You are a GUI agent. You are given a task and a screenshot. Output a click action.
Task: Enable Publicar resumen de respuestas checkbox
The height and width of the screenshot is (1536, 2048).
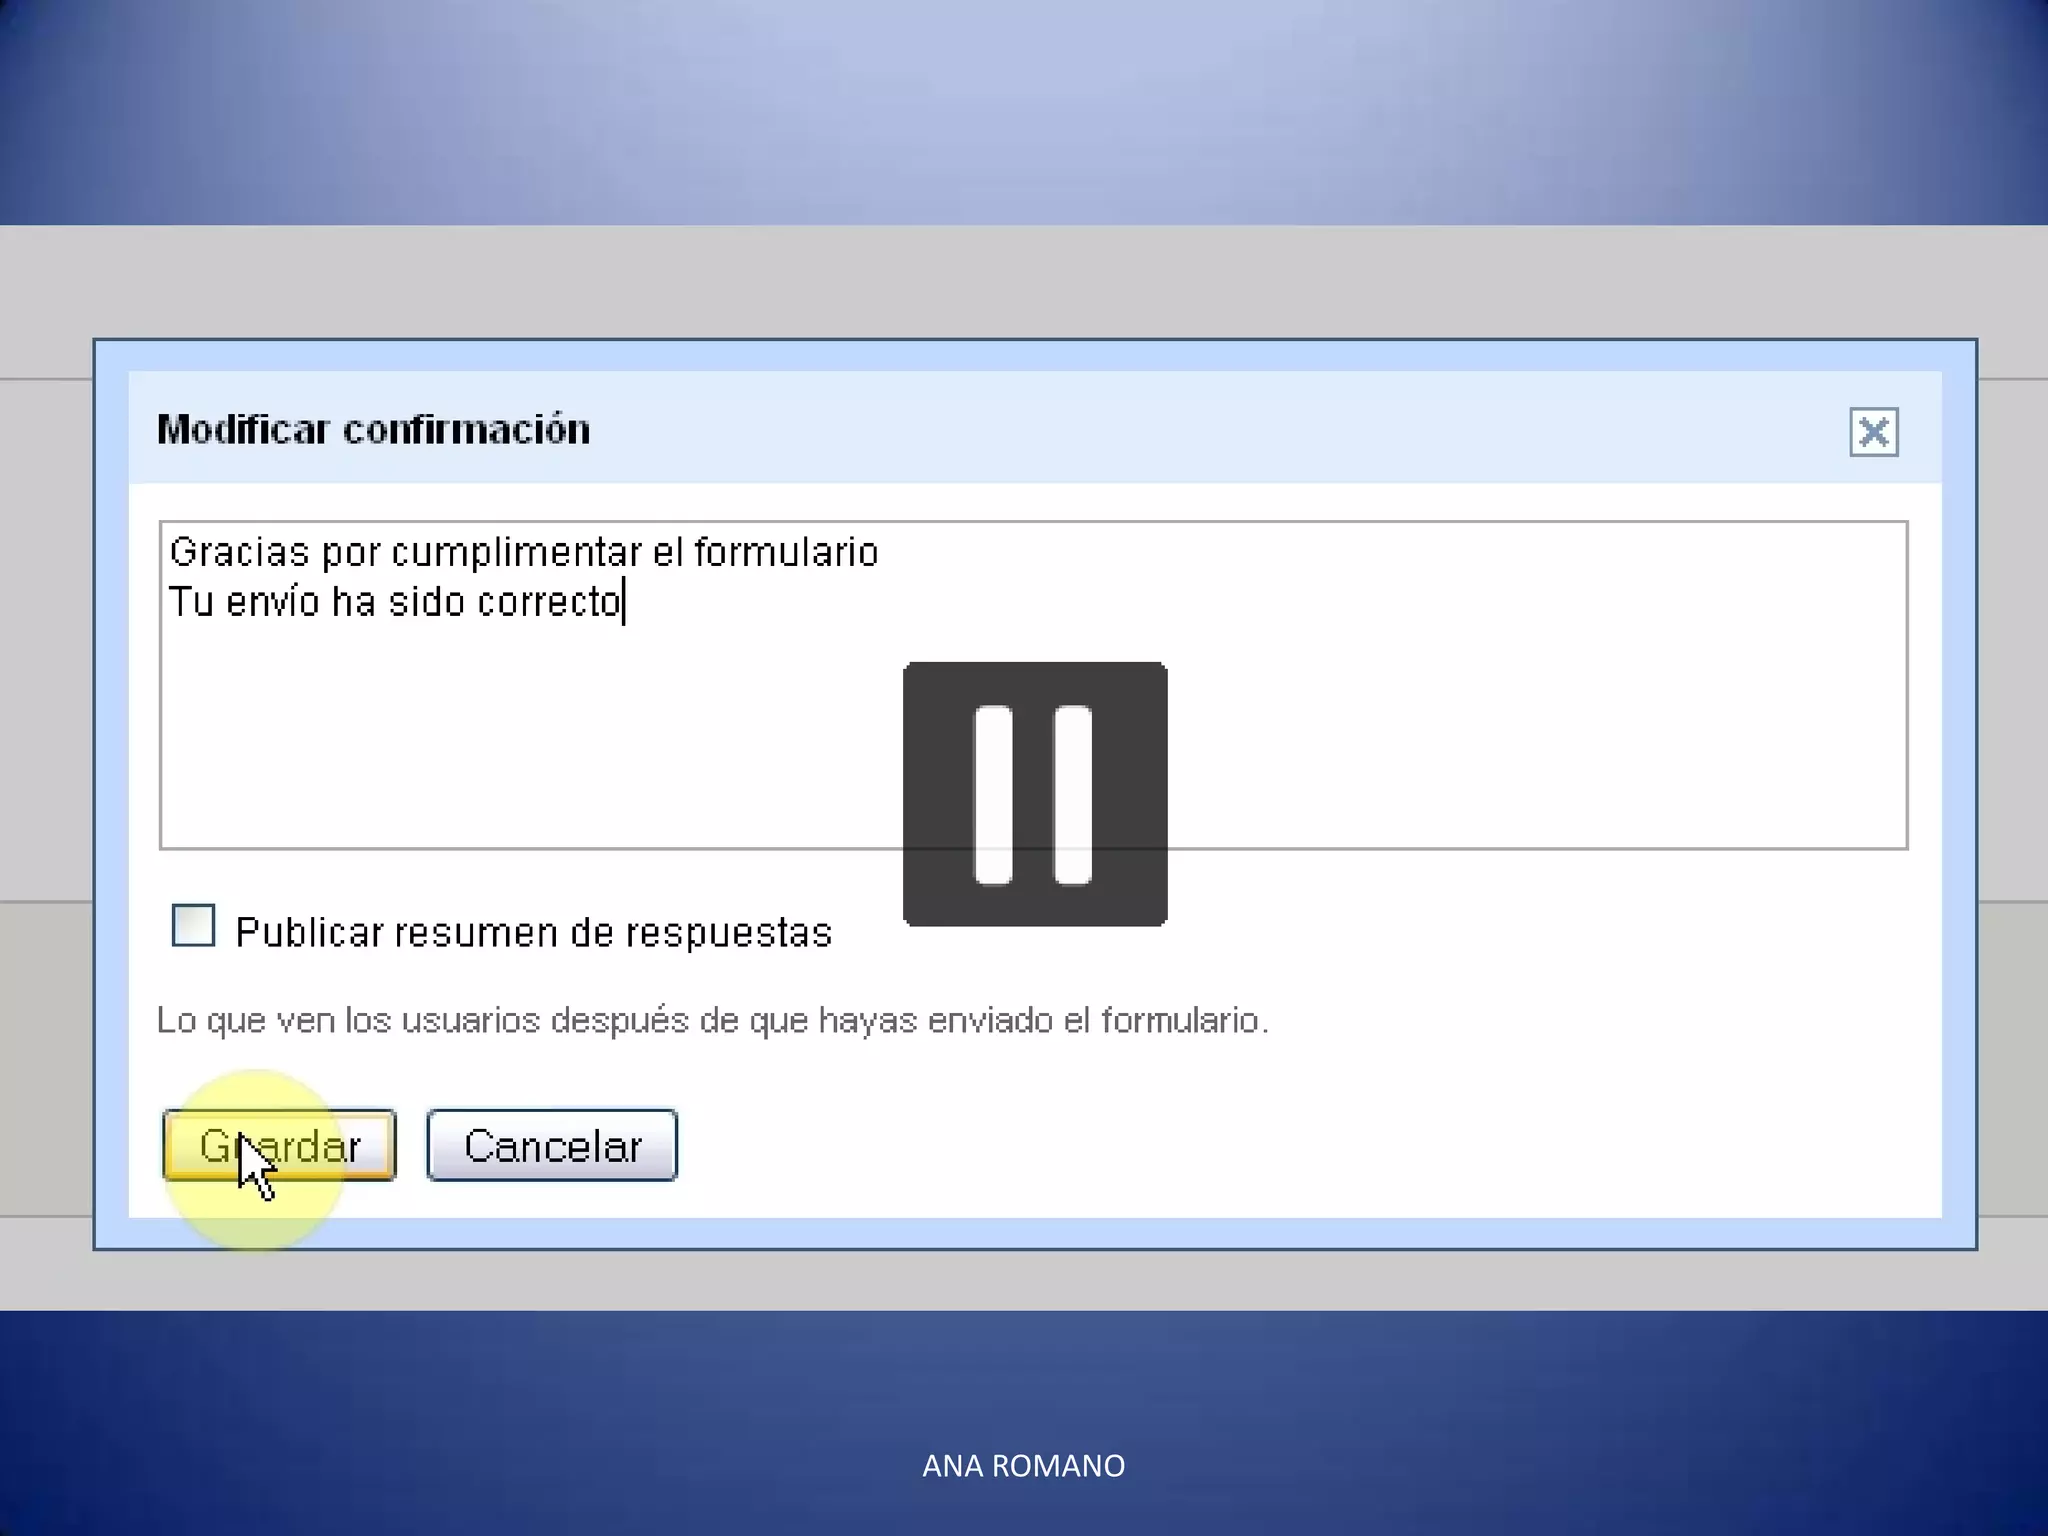193,925
